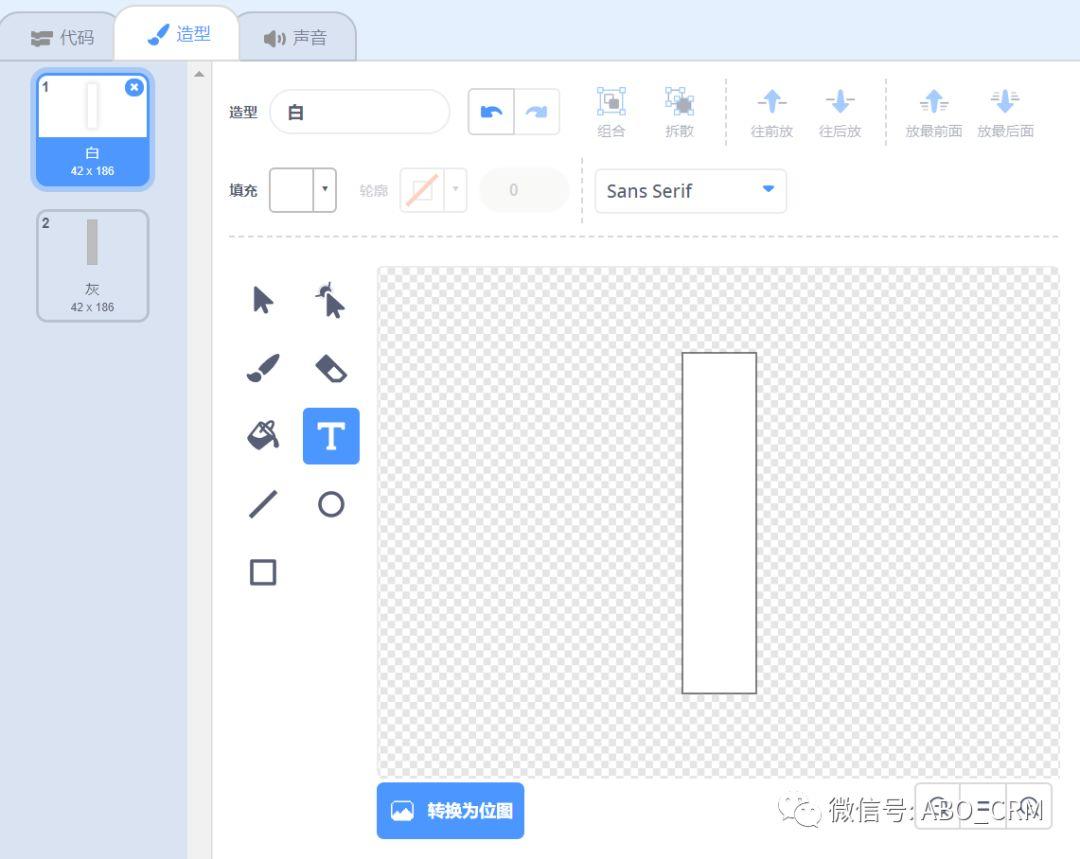
Task: Open the Sounds (声音) tab
Action: (296, 37)
